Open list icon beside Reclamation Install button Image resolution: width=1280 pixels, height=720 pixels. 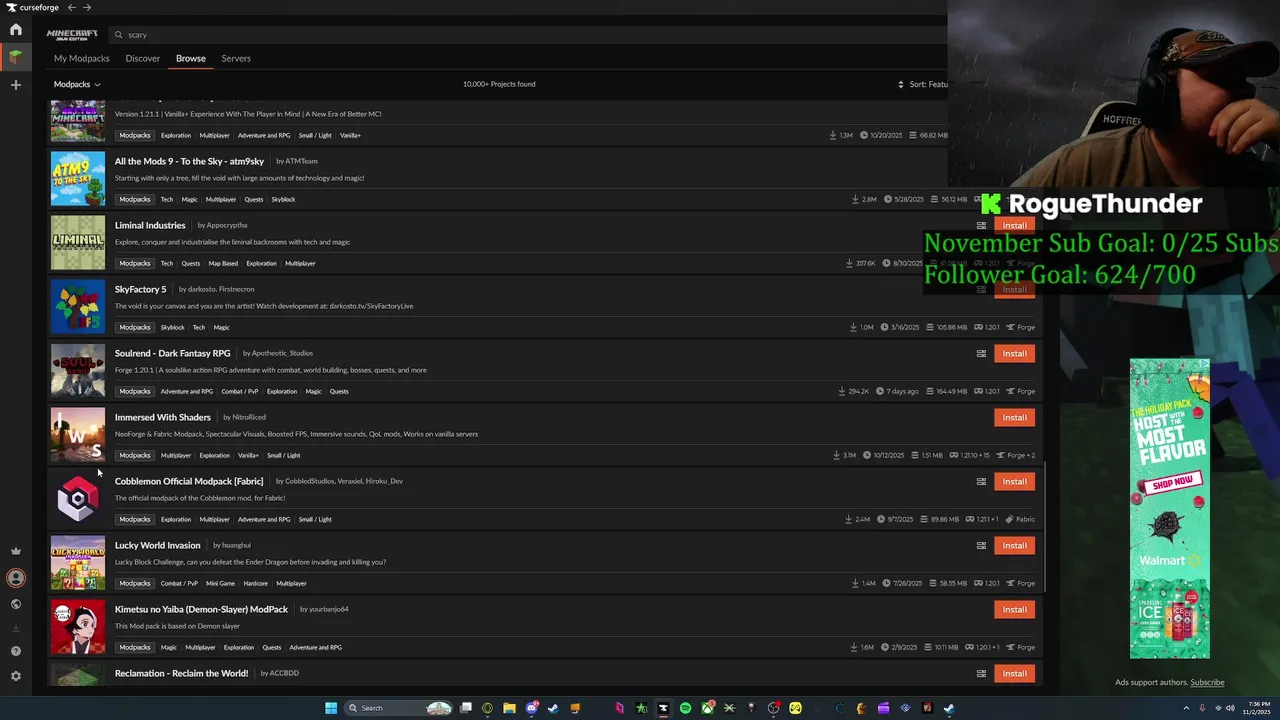click(x=981, y=673)
